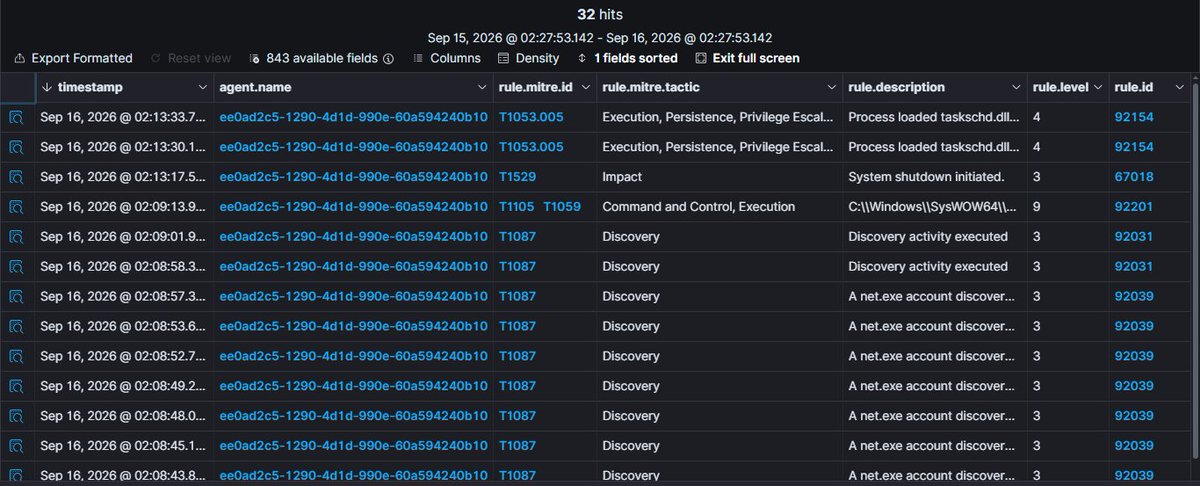Screen dimensions: 1200x486
Task: Select Discovery tactic cell in 02:08:52.7 row
Action: [x=720, y=356]
